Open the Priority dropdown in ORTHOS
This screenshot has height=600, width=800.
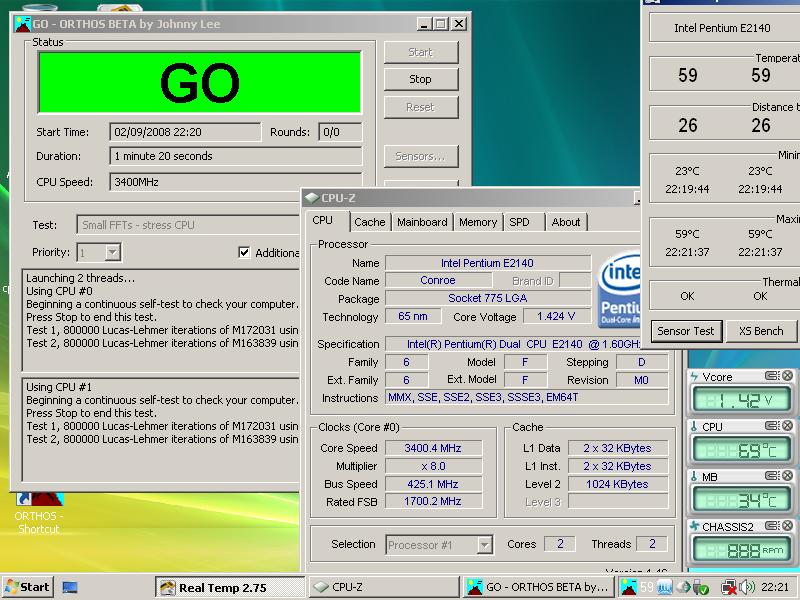pos(112,252)
